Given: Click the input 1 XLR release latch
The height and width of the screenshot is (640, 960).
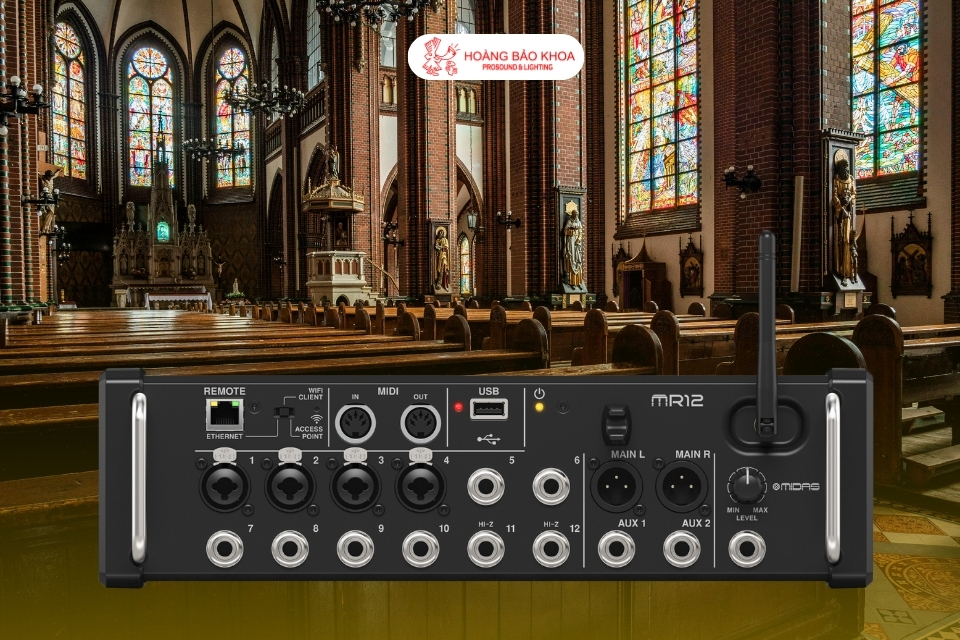Looking at the screenshot, I should (224, 455).
